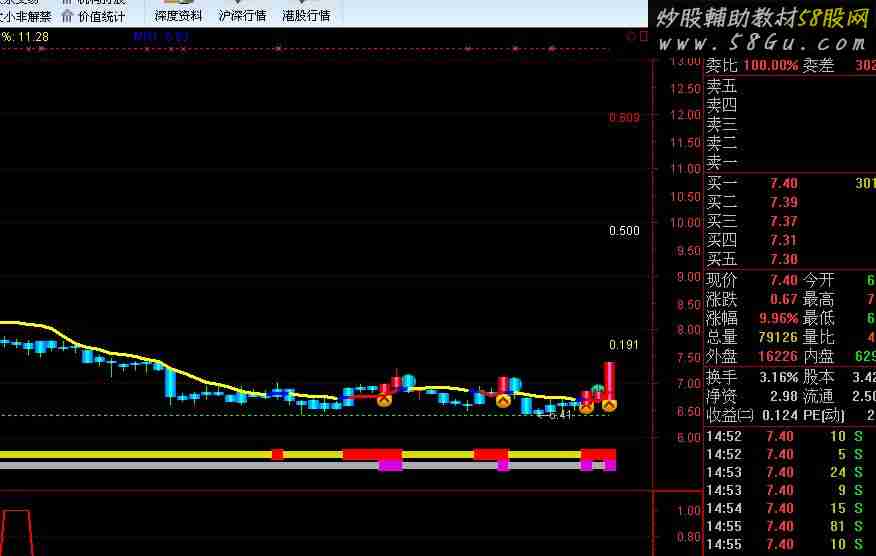Click the tall red candlestick at the chart's right end
This screenshot has height=556, width=876.
coord(609,381)
